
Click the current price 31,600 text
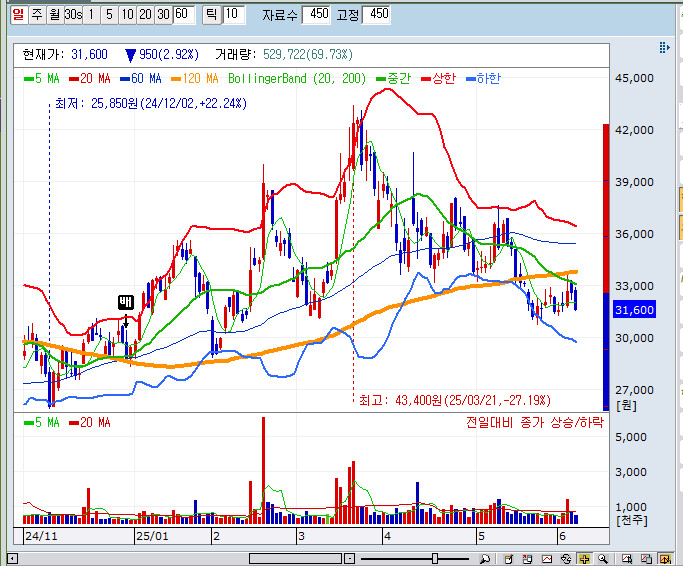coord(89,54)
